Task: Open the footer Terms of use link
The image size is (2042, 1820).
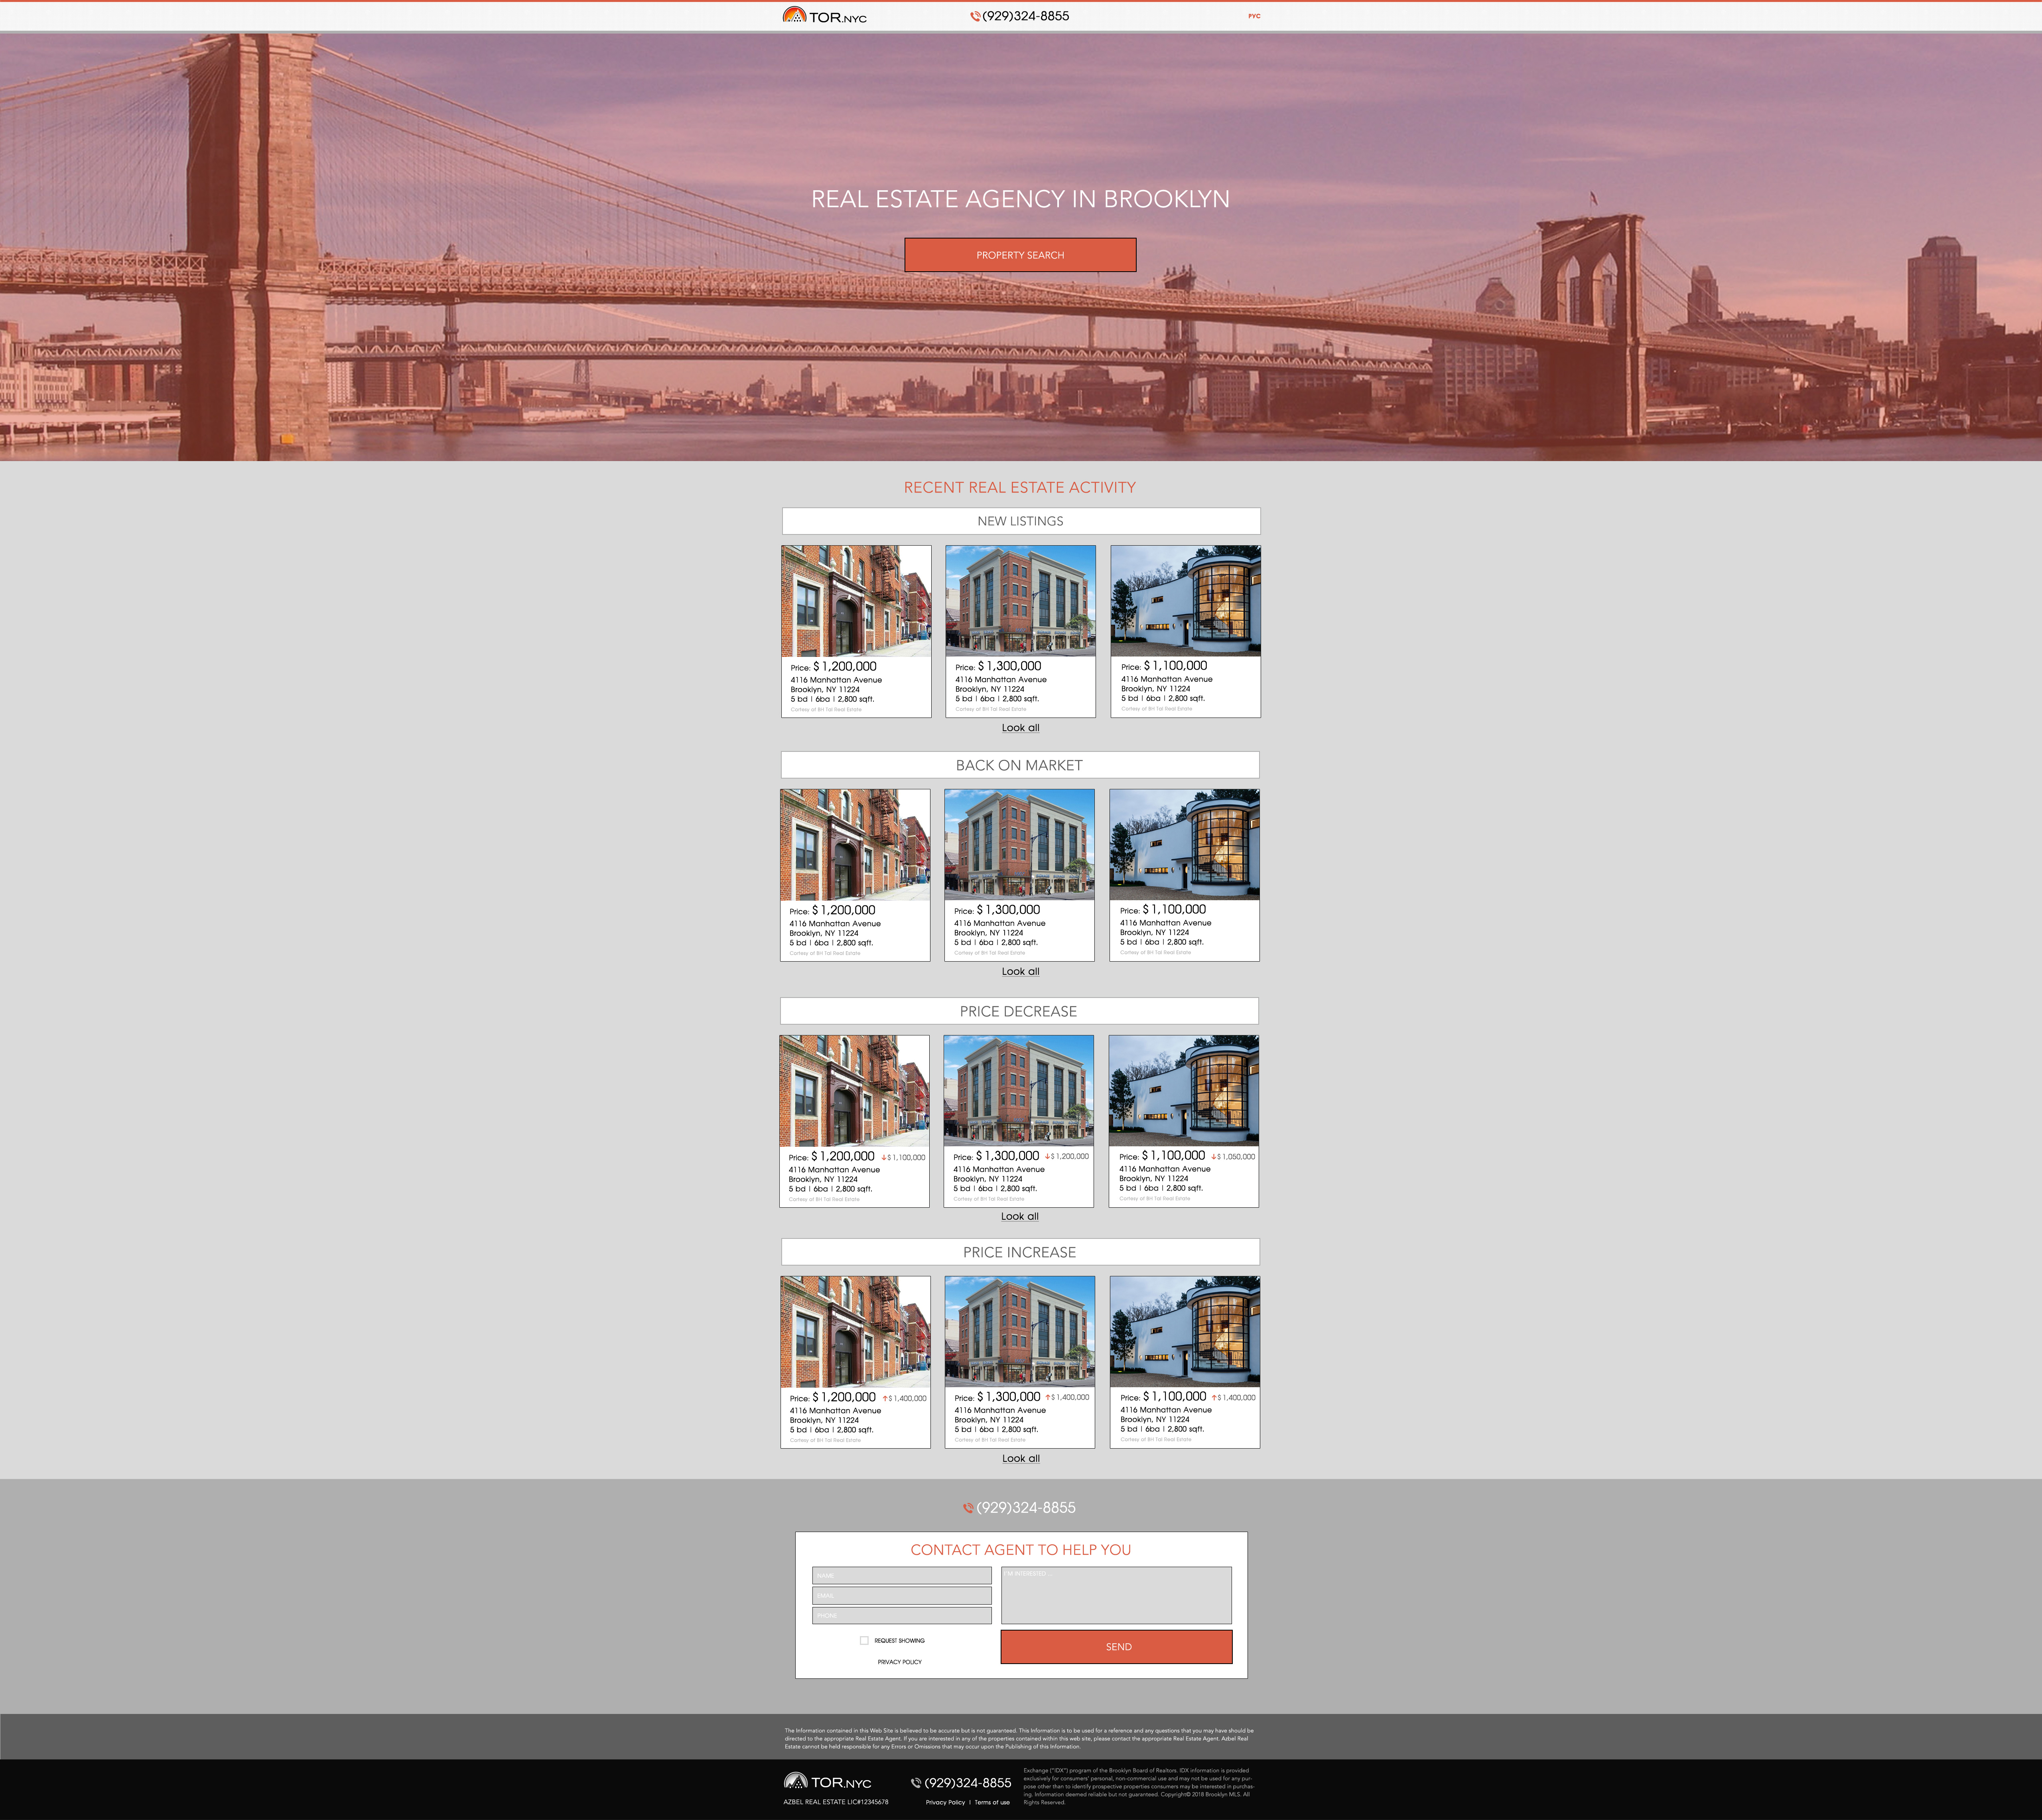Action: 992,1802
